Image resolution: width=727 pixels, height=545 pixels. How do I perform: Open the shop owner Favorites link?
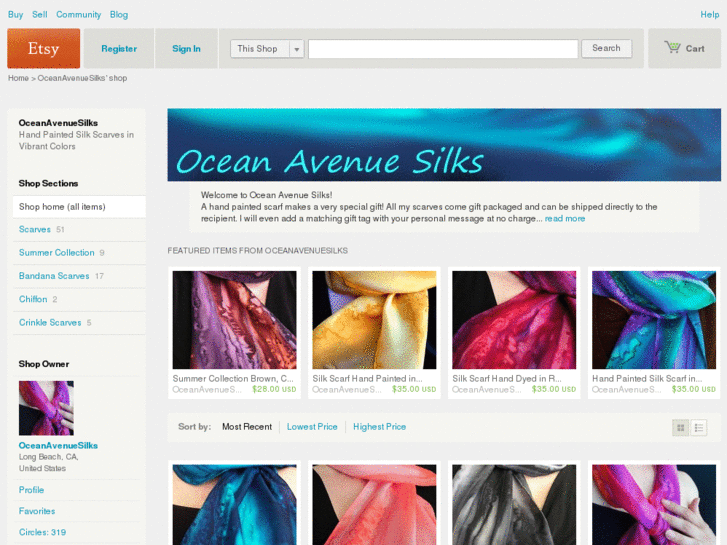coord(37,511)
